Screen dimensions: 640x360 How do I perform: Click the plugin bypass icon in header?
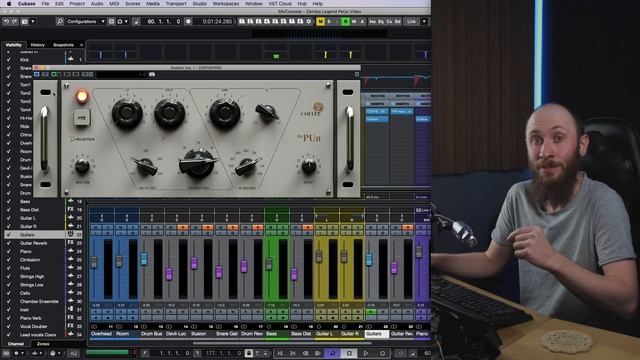tap(37, 74)
